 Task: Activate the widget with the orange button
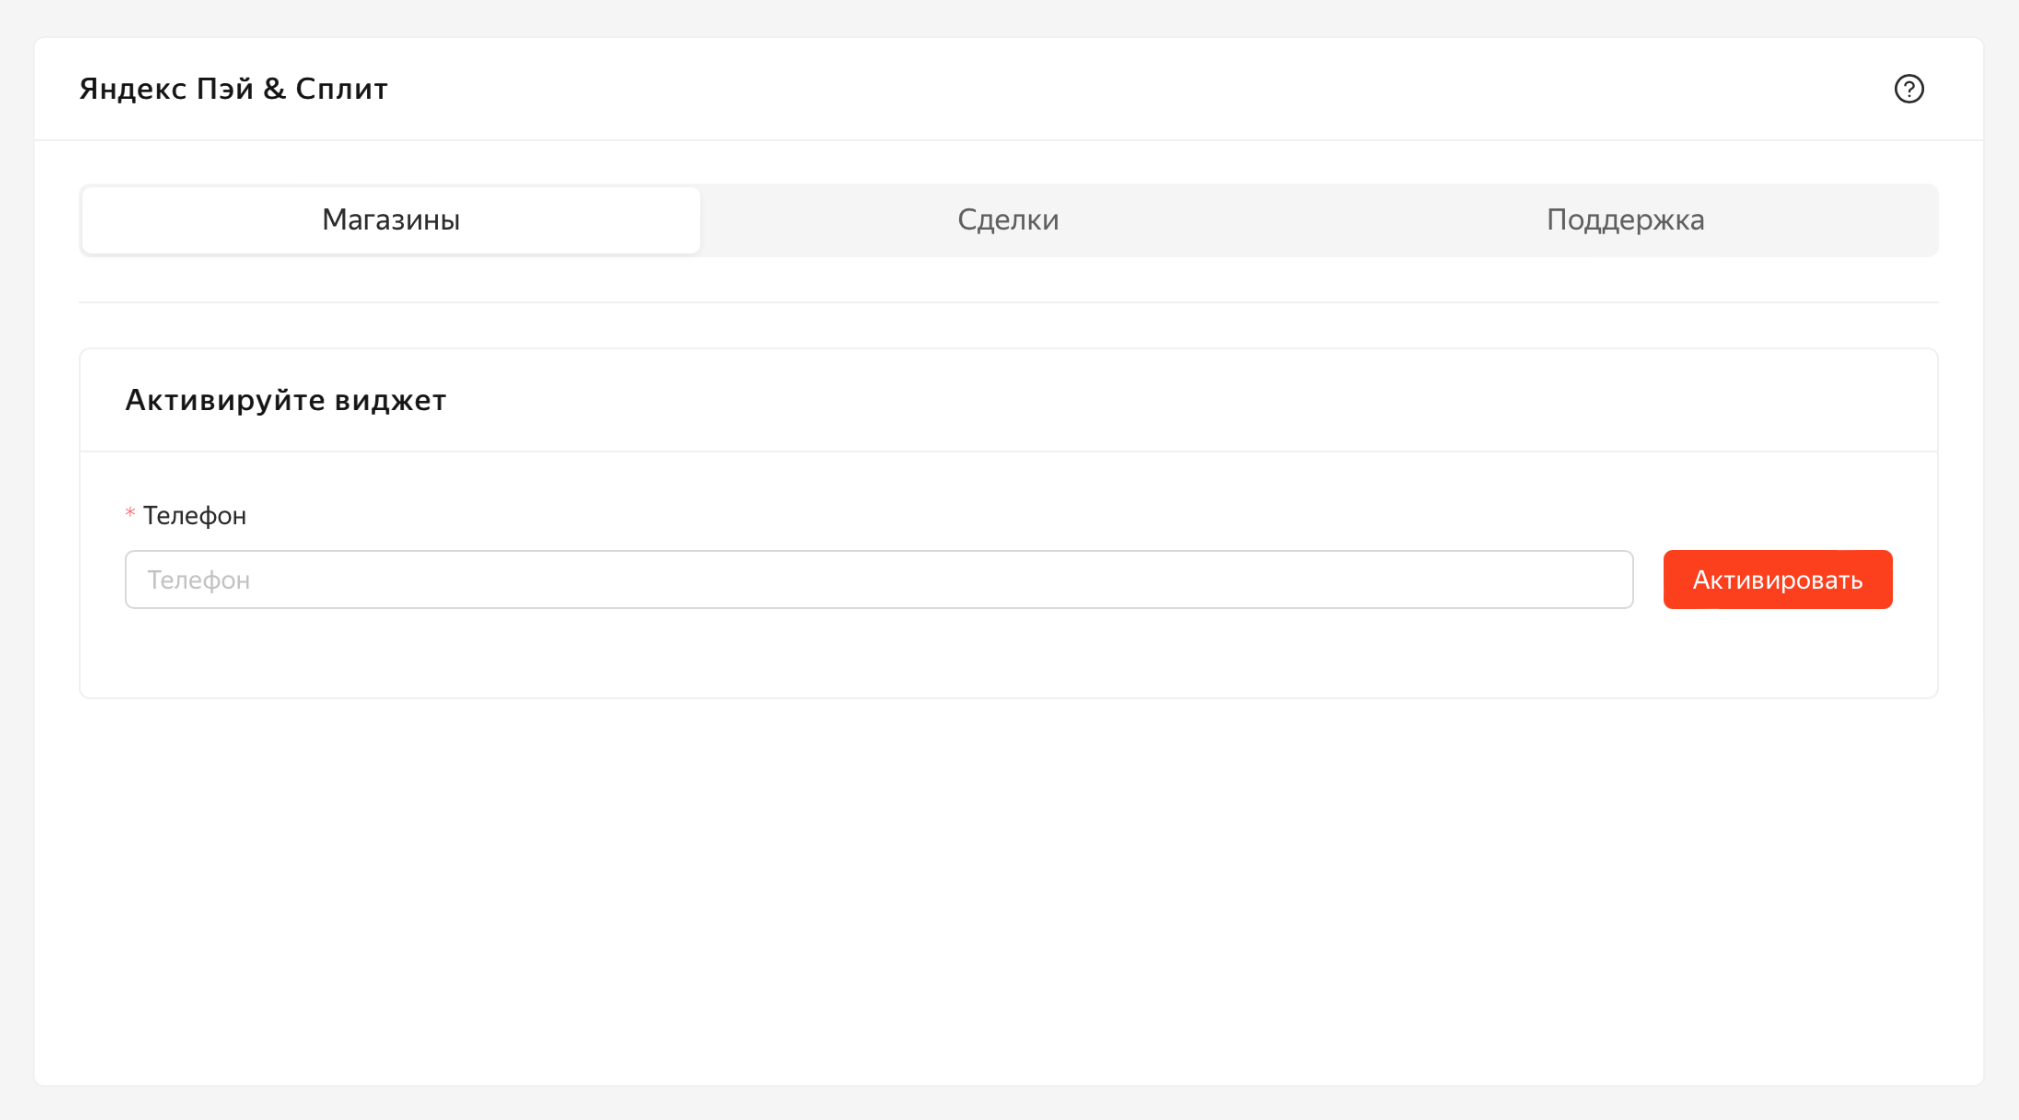[1777, 580]
